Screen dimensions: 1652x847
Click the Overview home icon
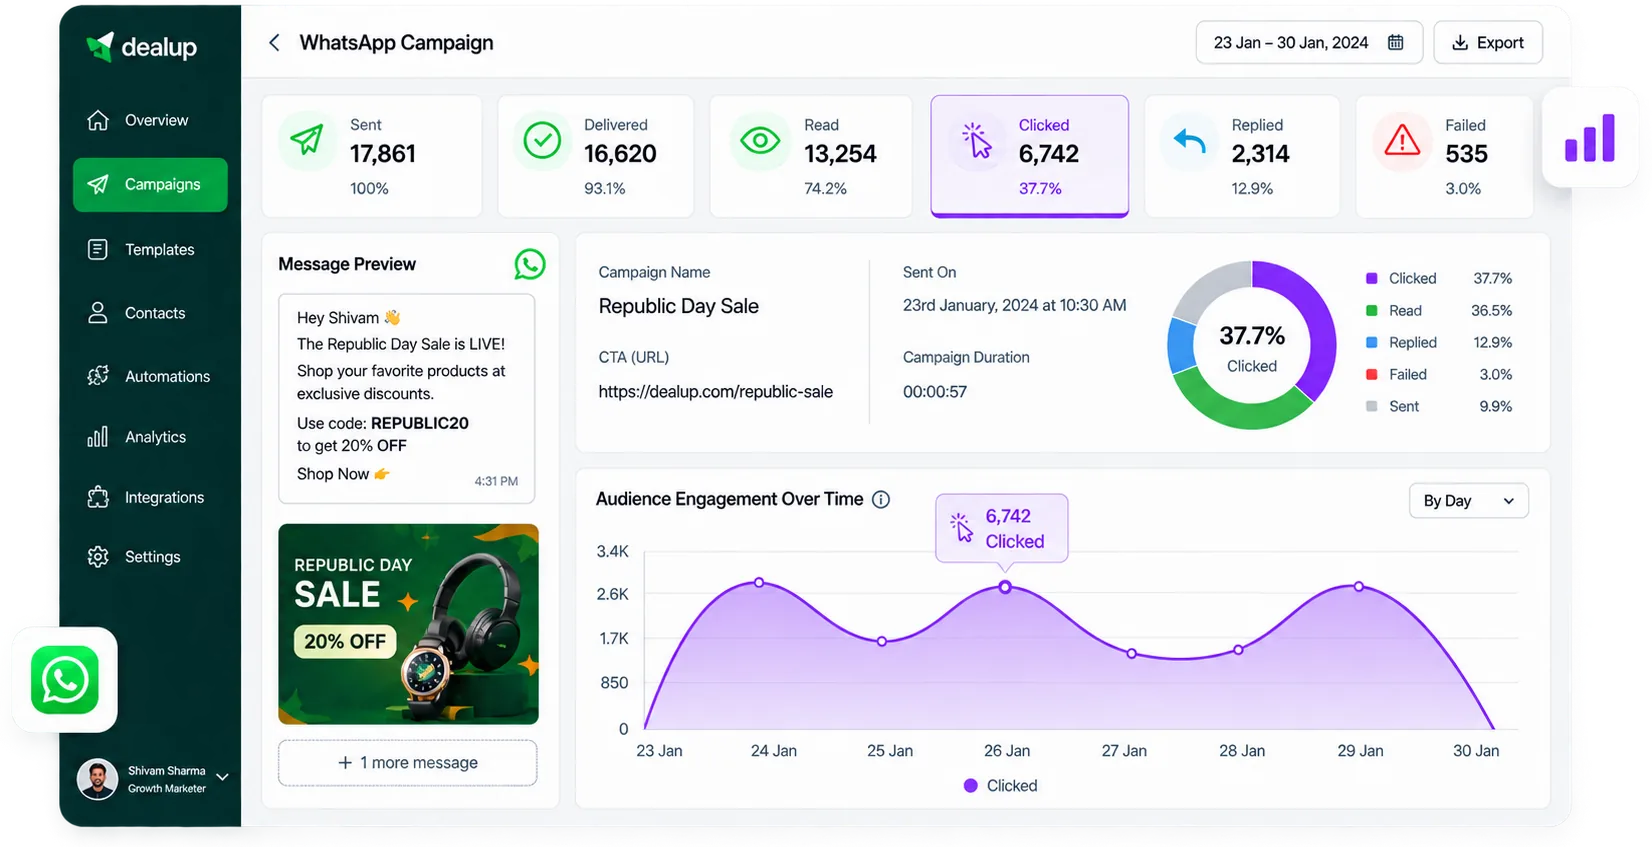point(98,120)
